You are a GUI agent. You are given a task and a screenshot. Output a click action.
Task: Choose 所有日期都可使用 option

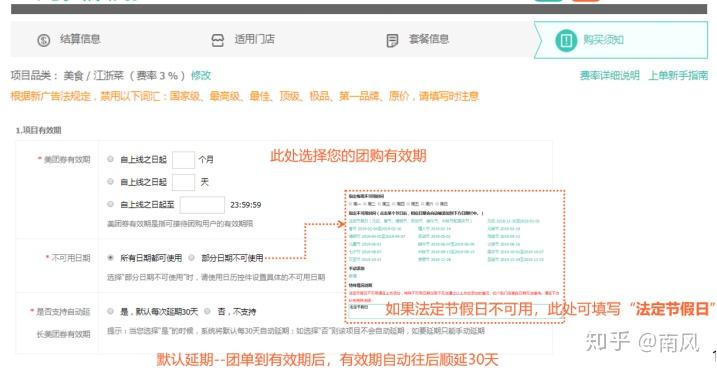pyautogui.click(x=110, y=258)
